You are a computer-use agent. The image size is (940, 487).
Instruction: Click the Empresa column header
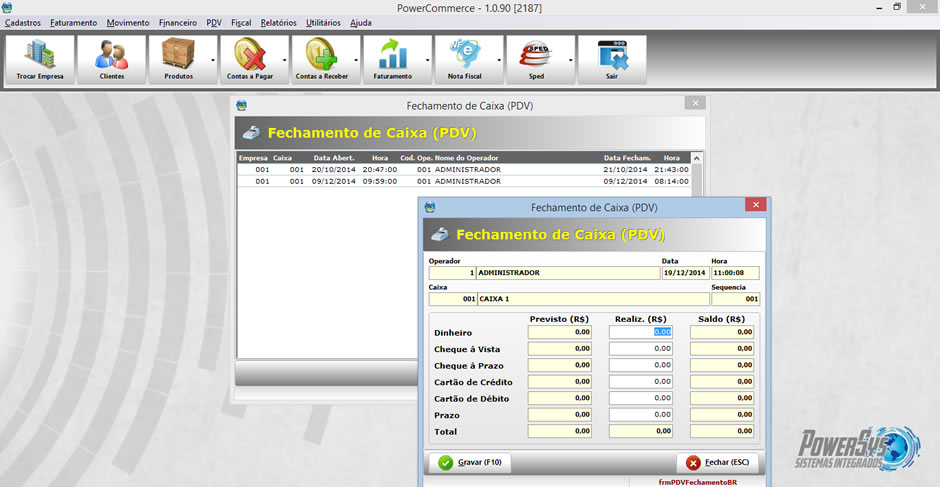(x=253, y=158)
